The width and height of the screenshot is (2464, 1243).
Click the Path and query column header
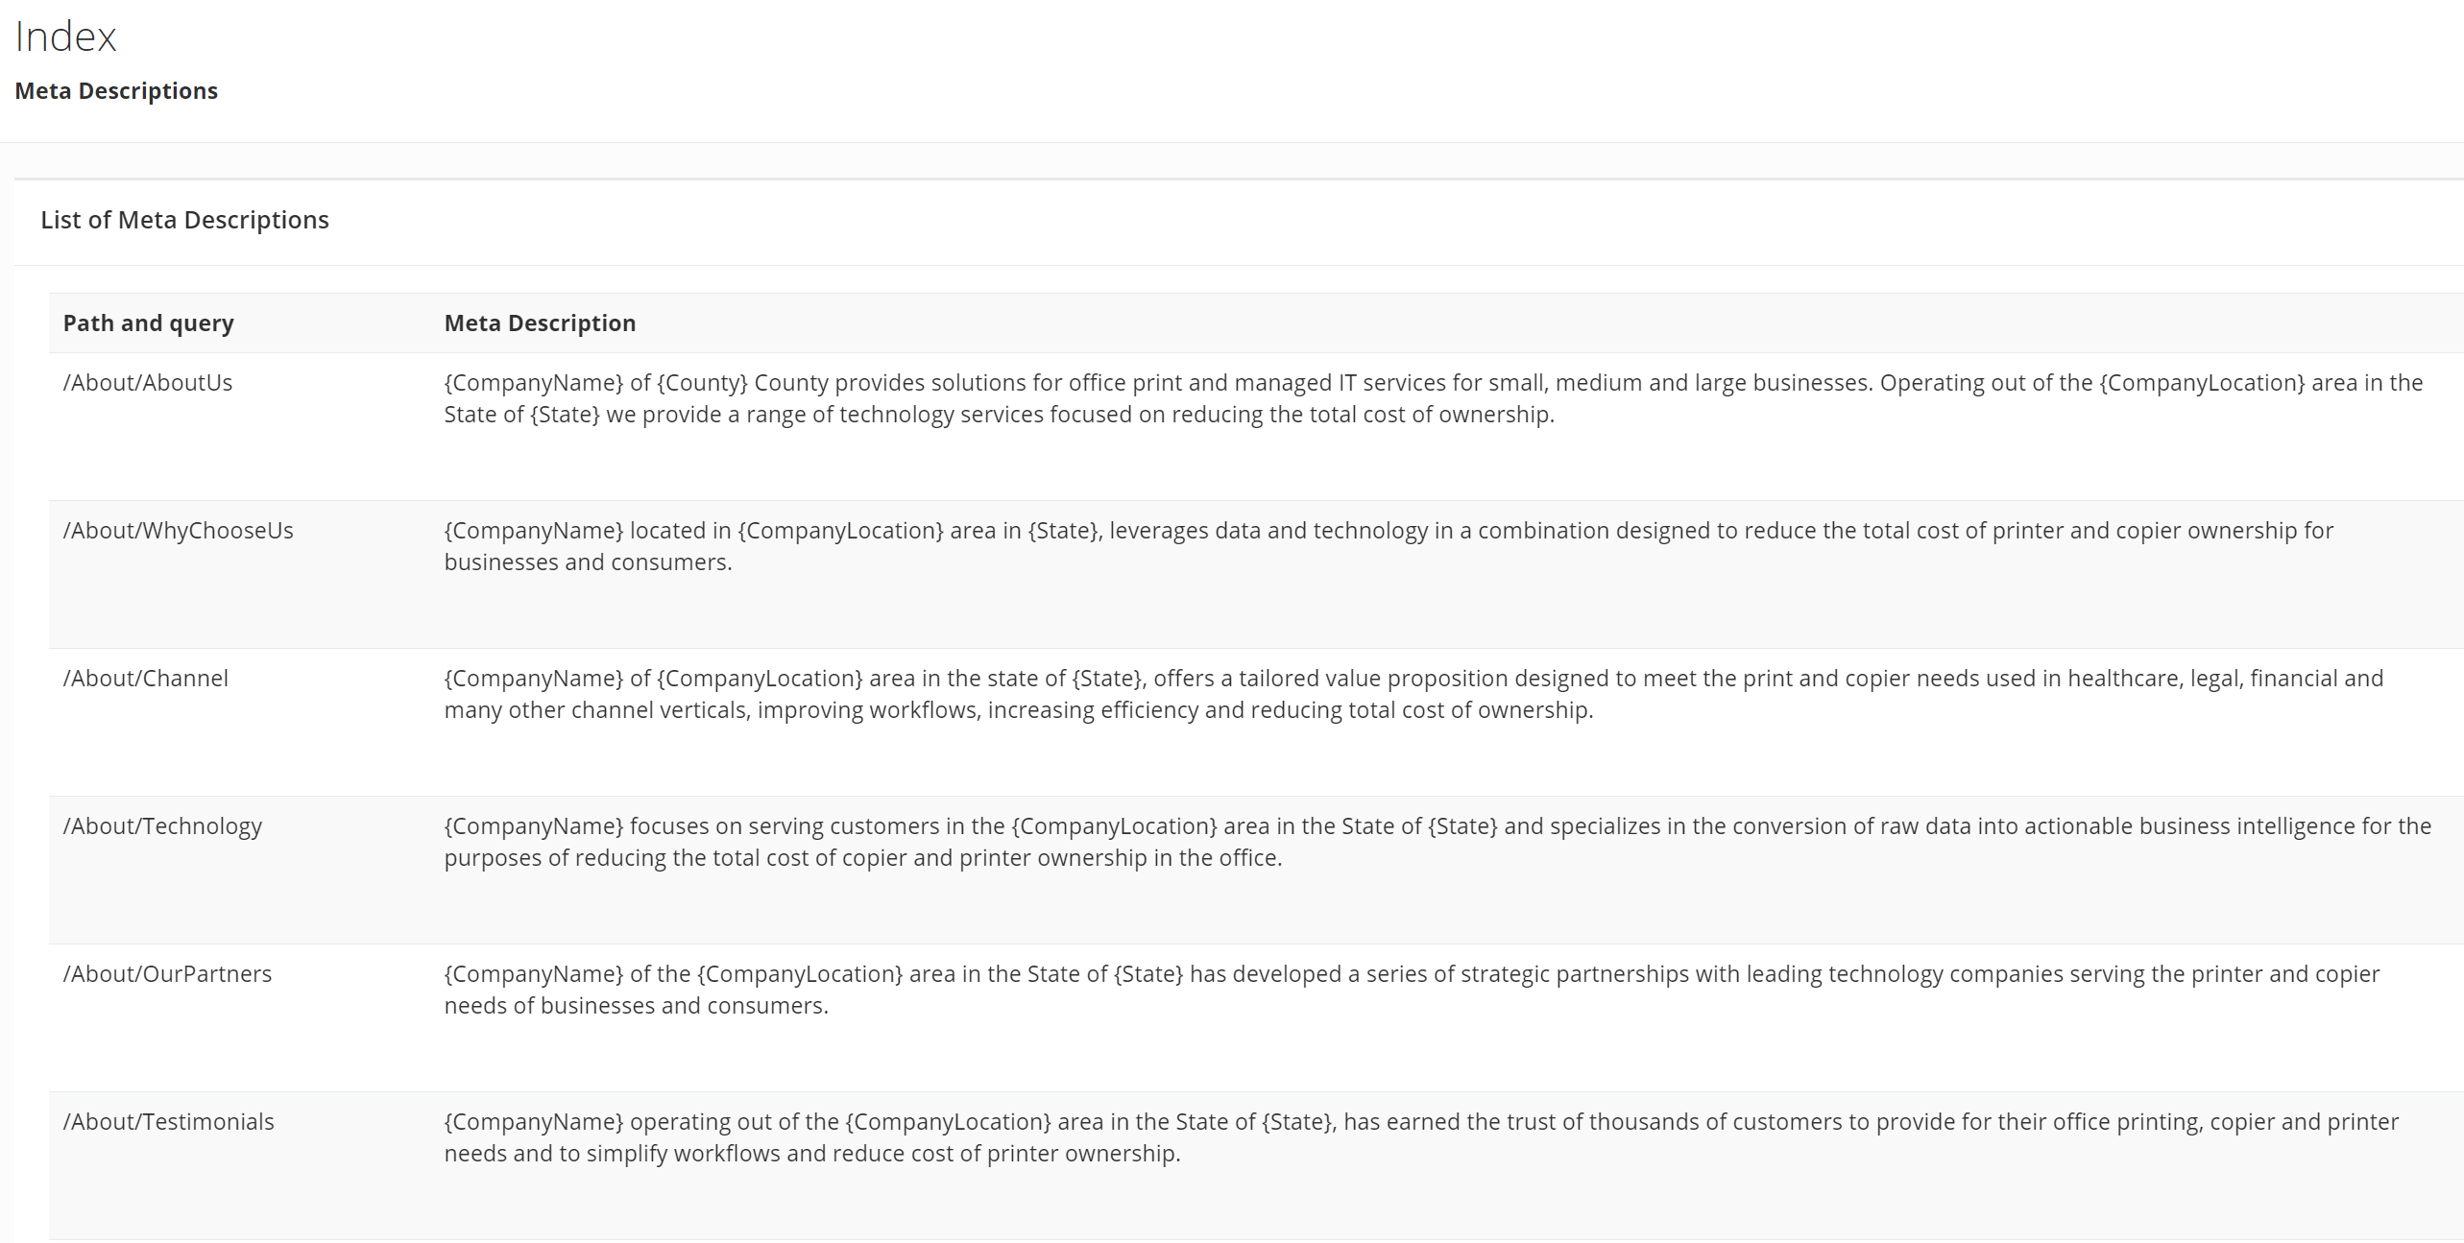click(x=148, y=323)
